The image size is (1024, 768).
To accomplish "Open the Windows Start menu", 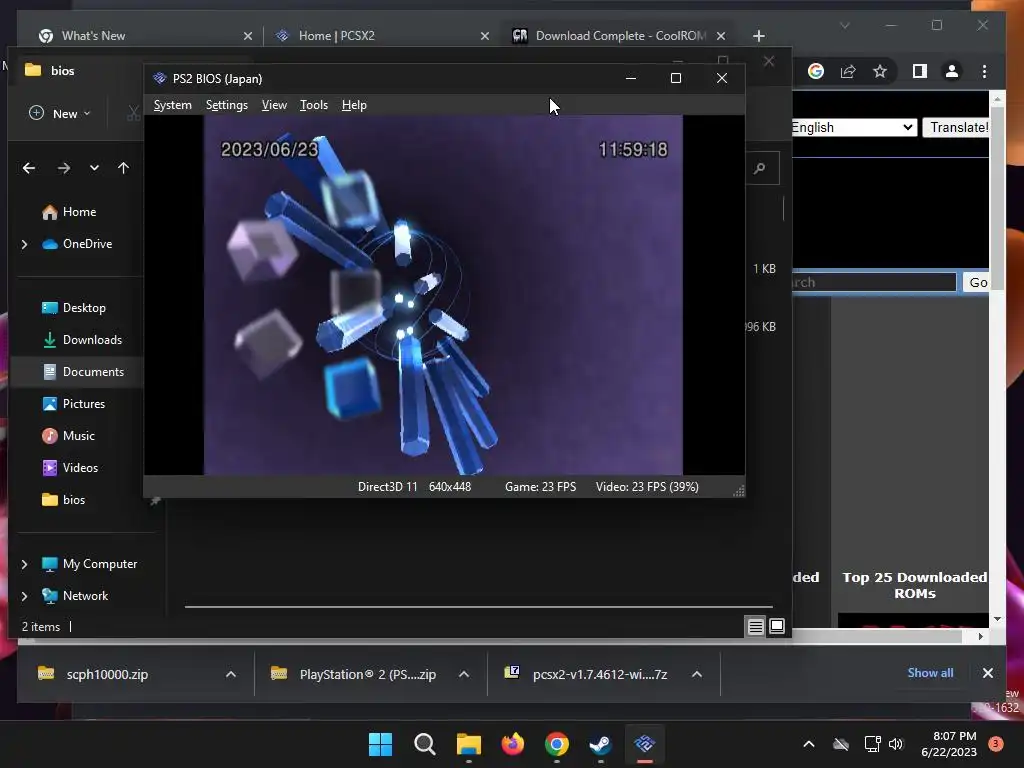I will [380, 744].
